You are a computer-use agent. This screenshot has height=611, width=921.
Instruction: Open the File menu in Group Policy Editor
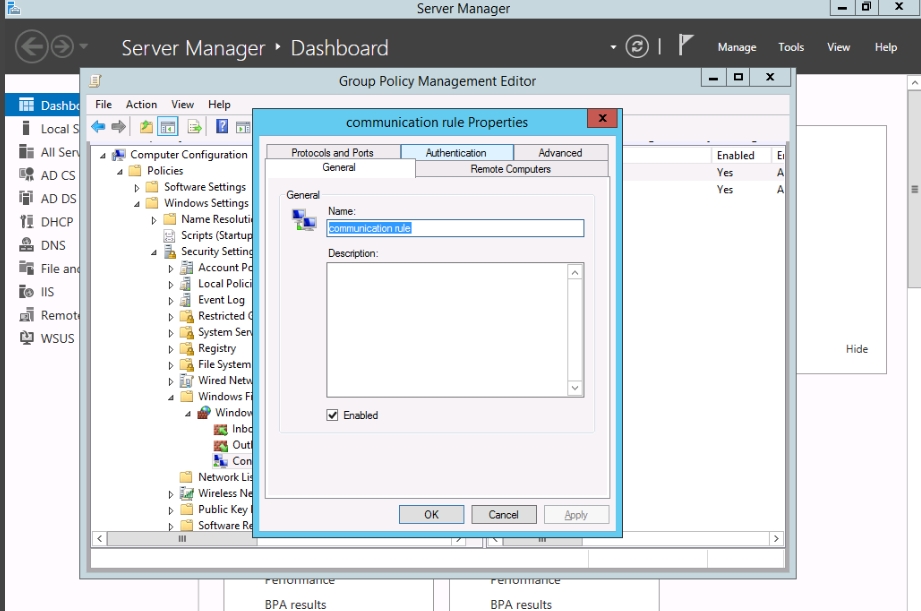click(103, 104)
